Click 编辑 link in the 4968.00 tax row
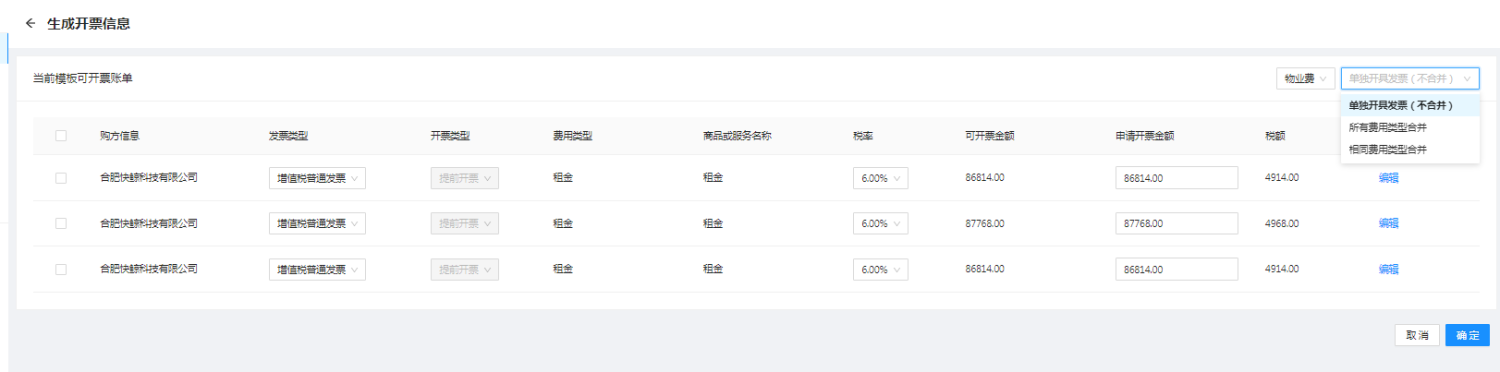 1388,224
